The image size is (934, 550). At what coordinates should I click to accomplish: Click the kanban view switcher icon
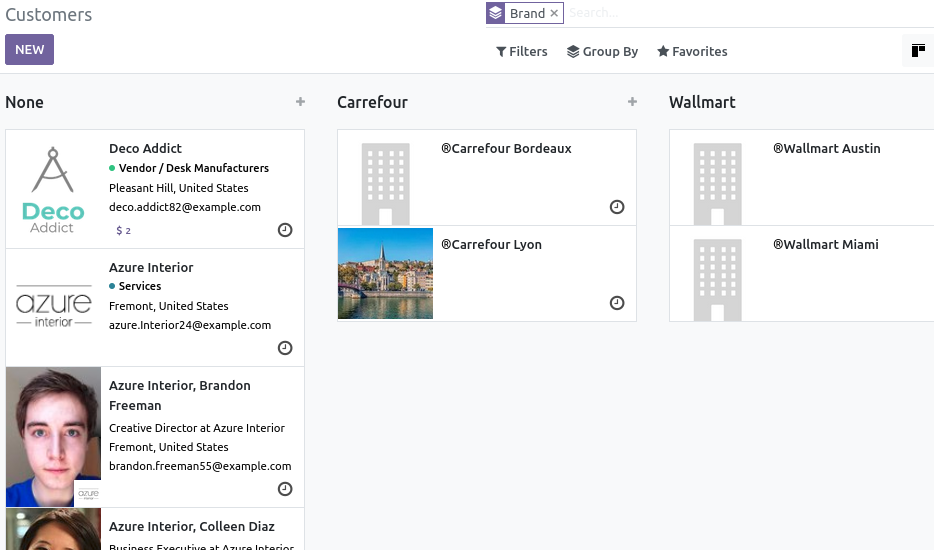(x=918, y=51)
